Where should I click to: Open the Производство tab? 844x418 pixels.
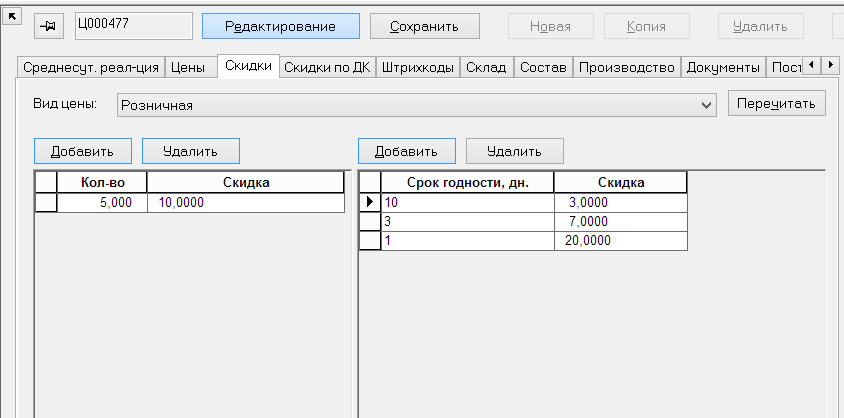point(627,68)
